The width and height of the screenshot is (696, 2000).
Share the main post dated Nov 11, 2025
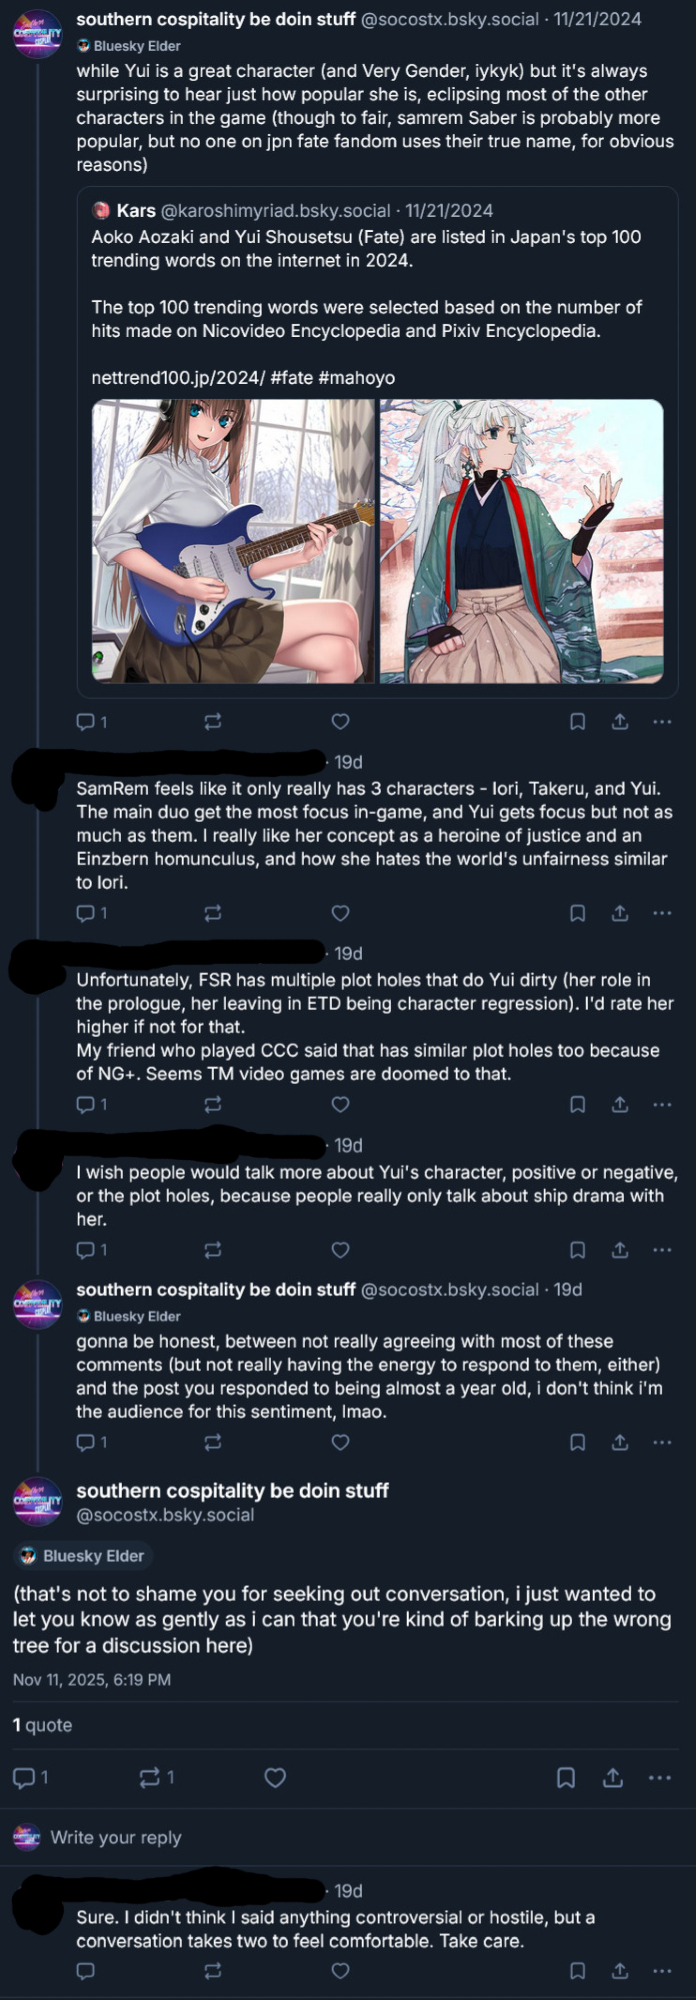coord(613,1777)
